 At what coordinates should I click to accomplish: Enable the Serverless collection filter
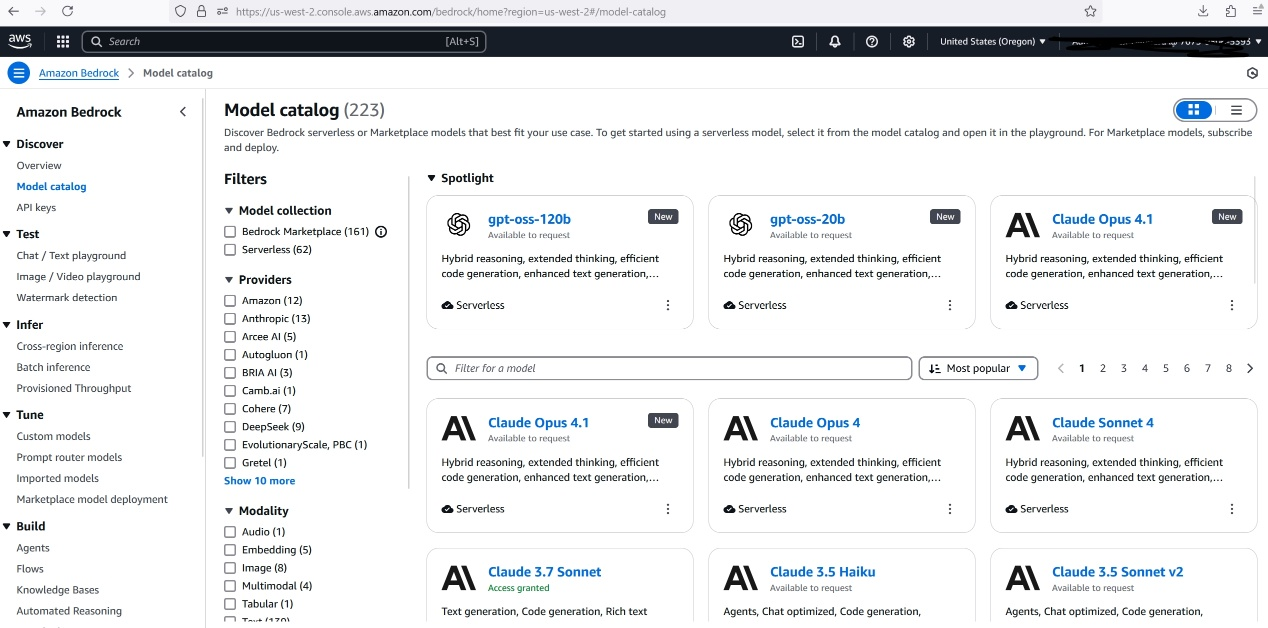[x=230, y=250]
